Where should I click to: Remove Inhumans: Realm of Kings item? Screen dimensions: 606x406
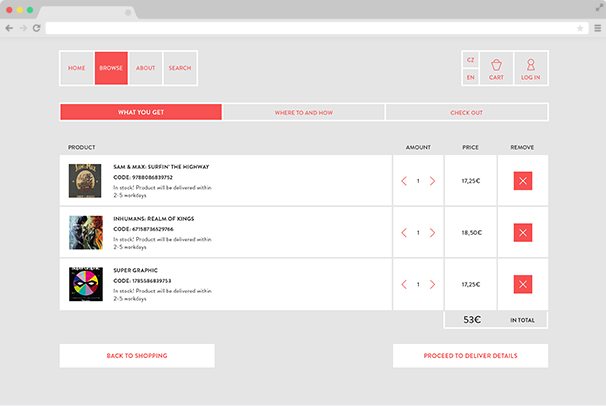522,232
